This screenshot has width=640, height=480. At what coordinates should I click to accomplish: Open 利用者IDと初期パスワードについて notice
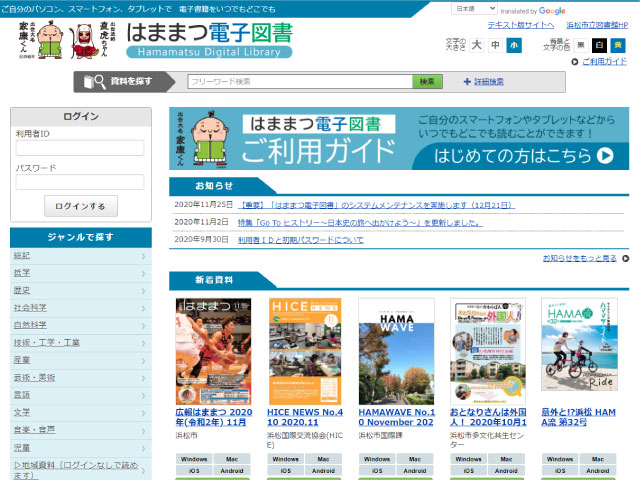(300, 240)
